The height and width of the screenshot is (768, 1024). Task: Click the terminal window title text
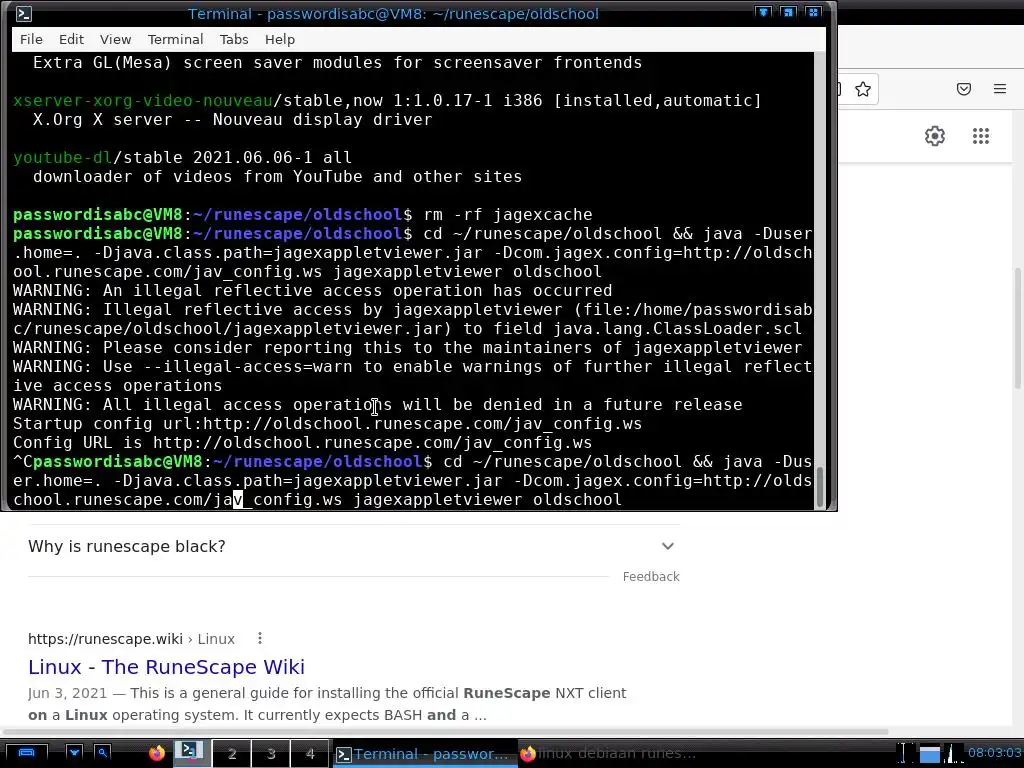click(x=393, y=14)
